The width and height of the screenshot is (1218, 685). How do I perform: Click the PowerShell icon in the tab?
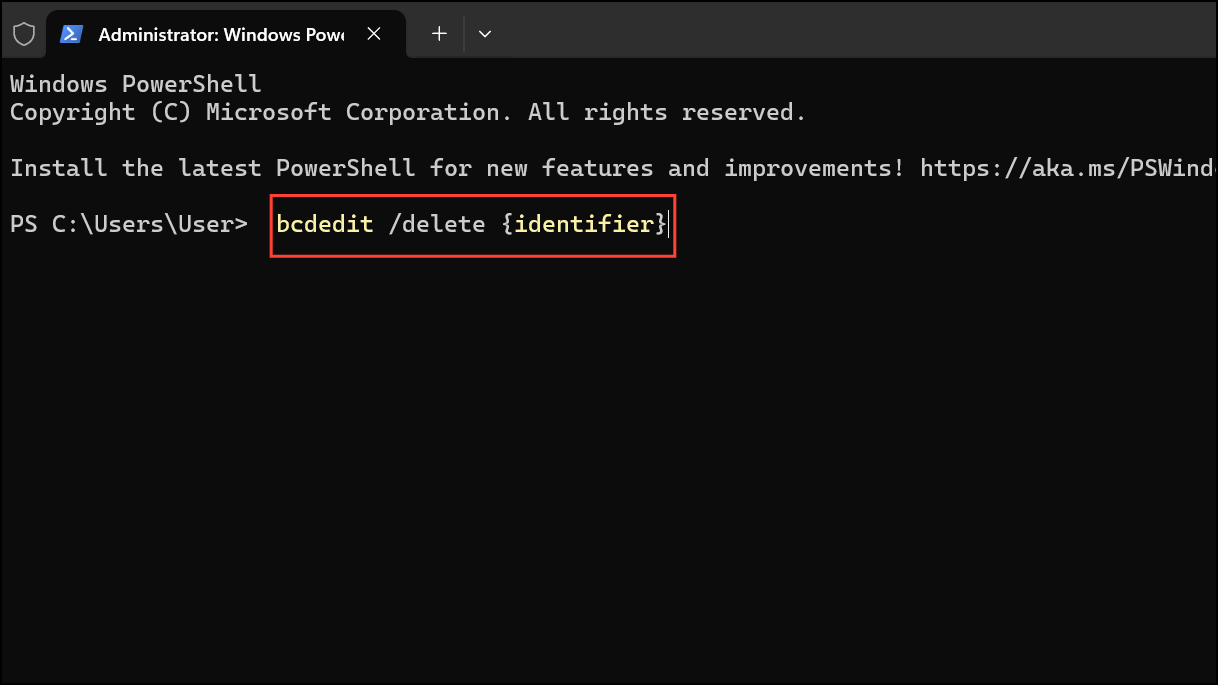click(71, 34)
